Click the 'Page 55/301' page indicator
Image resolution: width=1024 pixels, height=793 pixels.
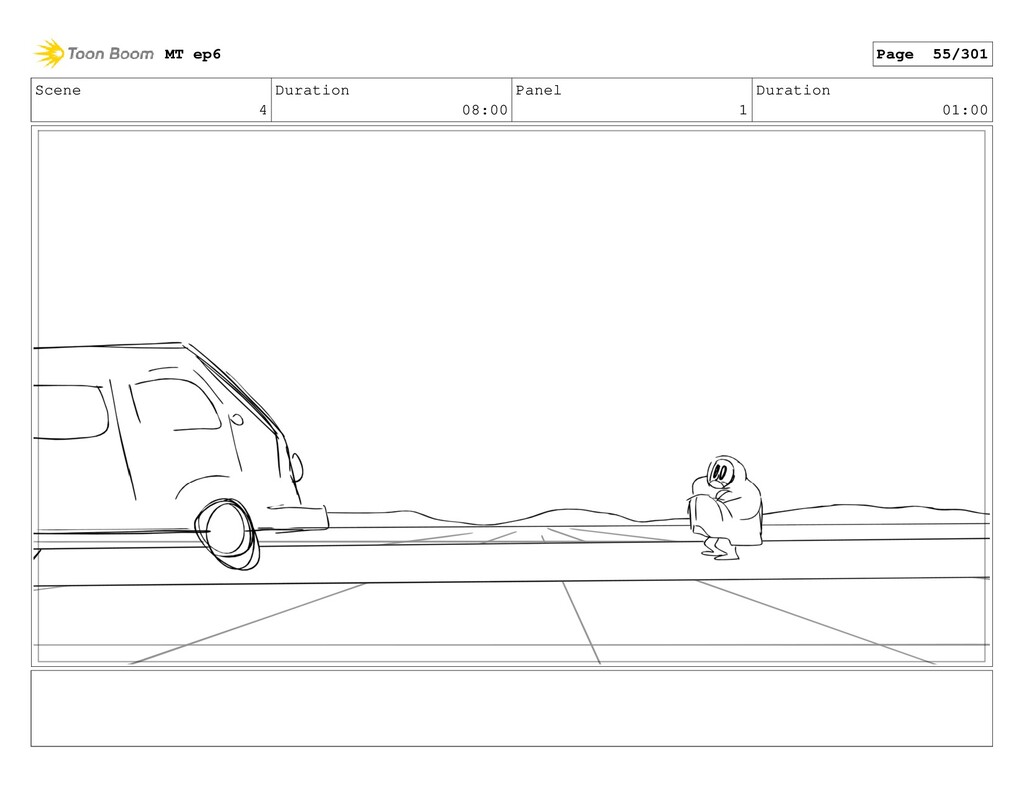coord(932,54)
